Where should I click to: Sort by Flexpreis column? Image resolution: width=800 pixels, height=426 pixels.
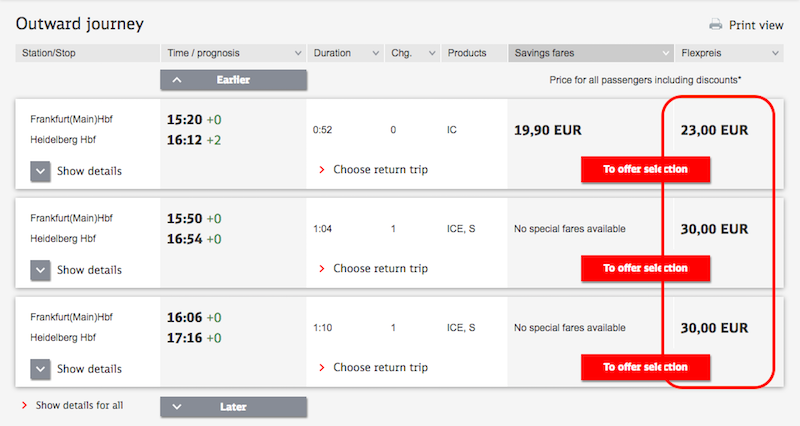tap(729, 53)
